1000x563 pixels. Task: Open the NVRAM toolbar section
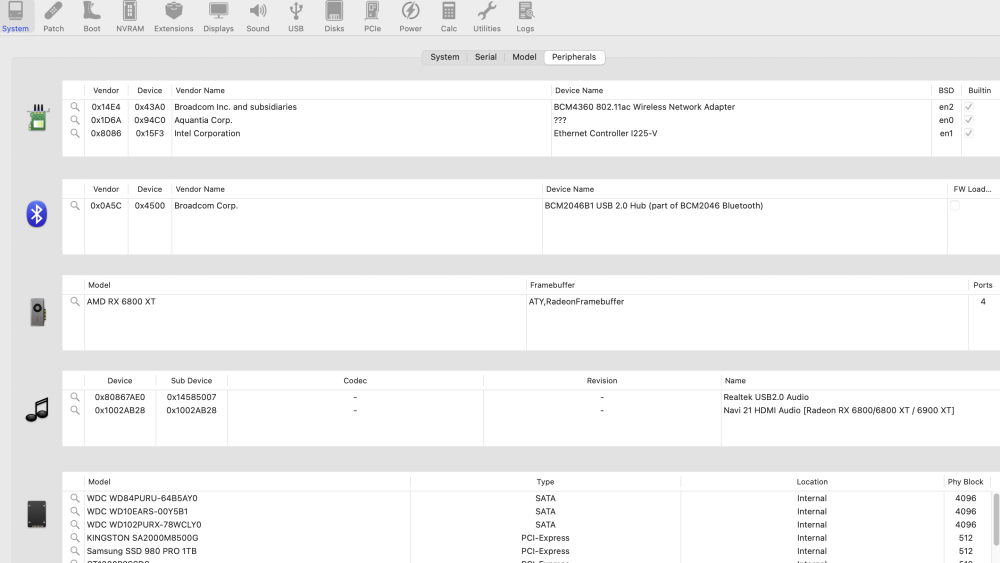pyautogui.click(x=130, y=17)
